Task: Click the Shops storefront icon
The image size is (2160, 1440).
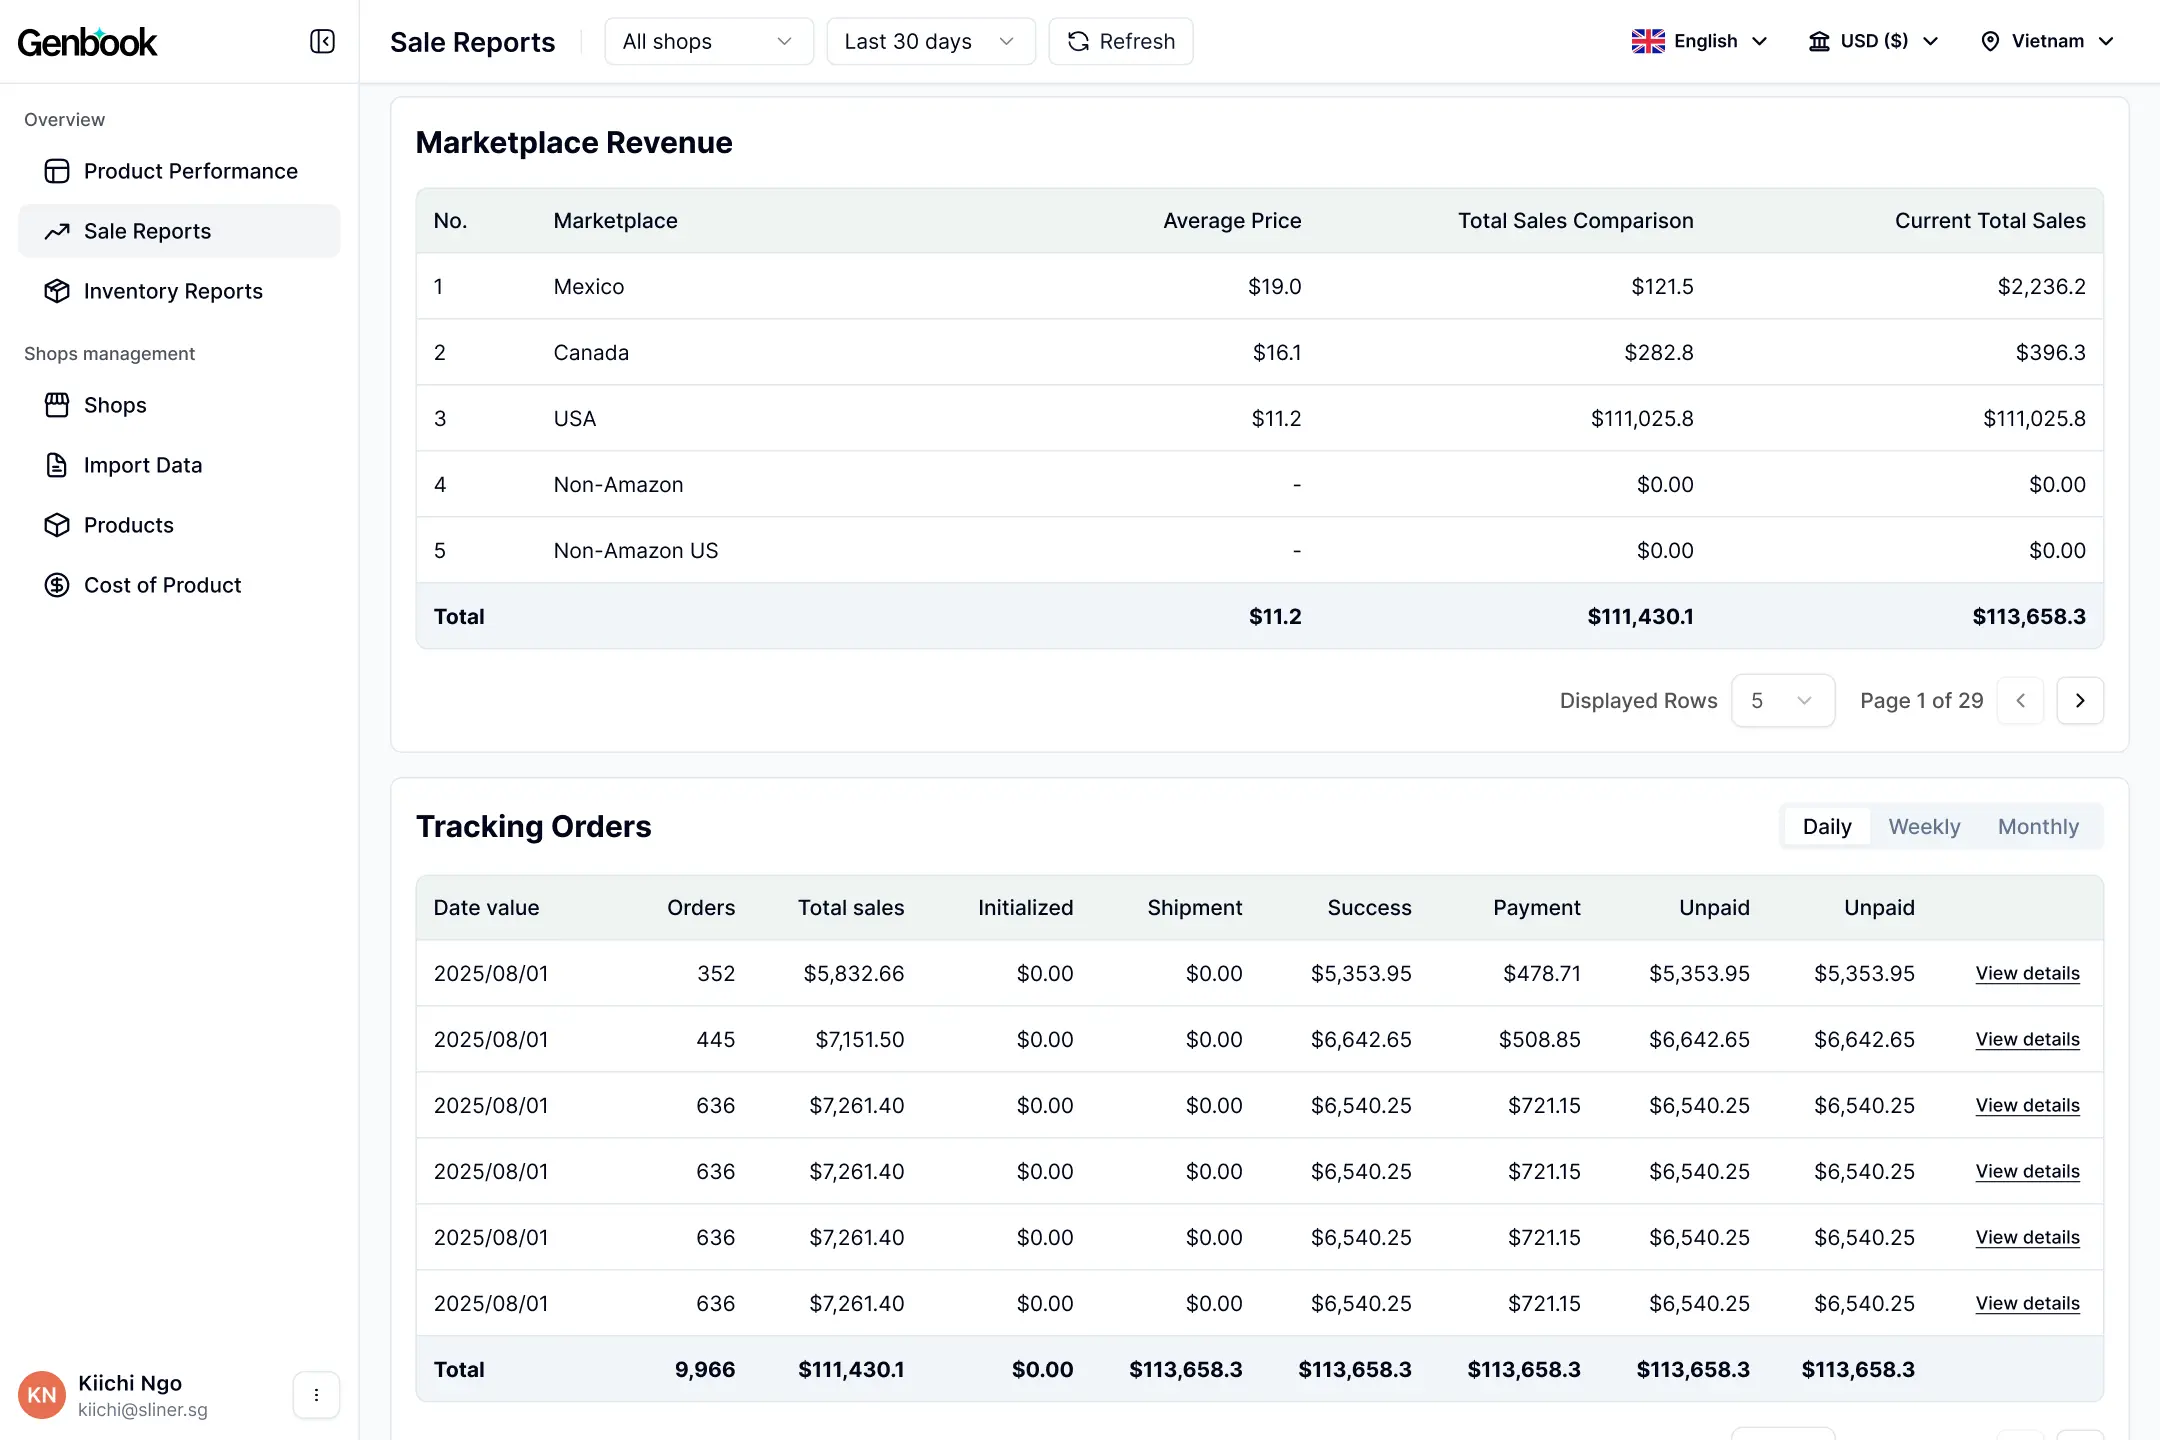Action: [x=57, y=405]
